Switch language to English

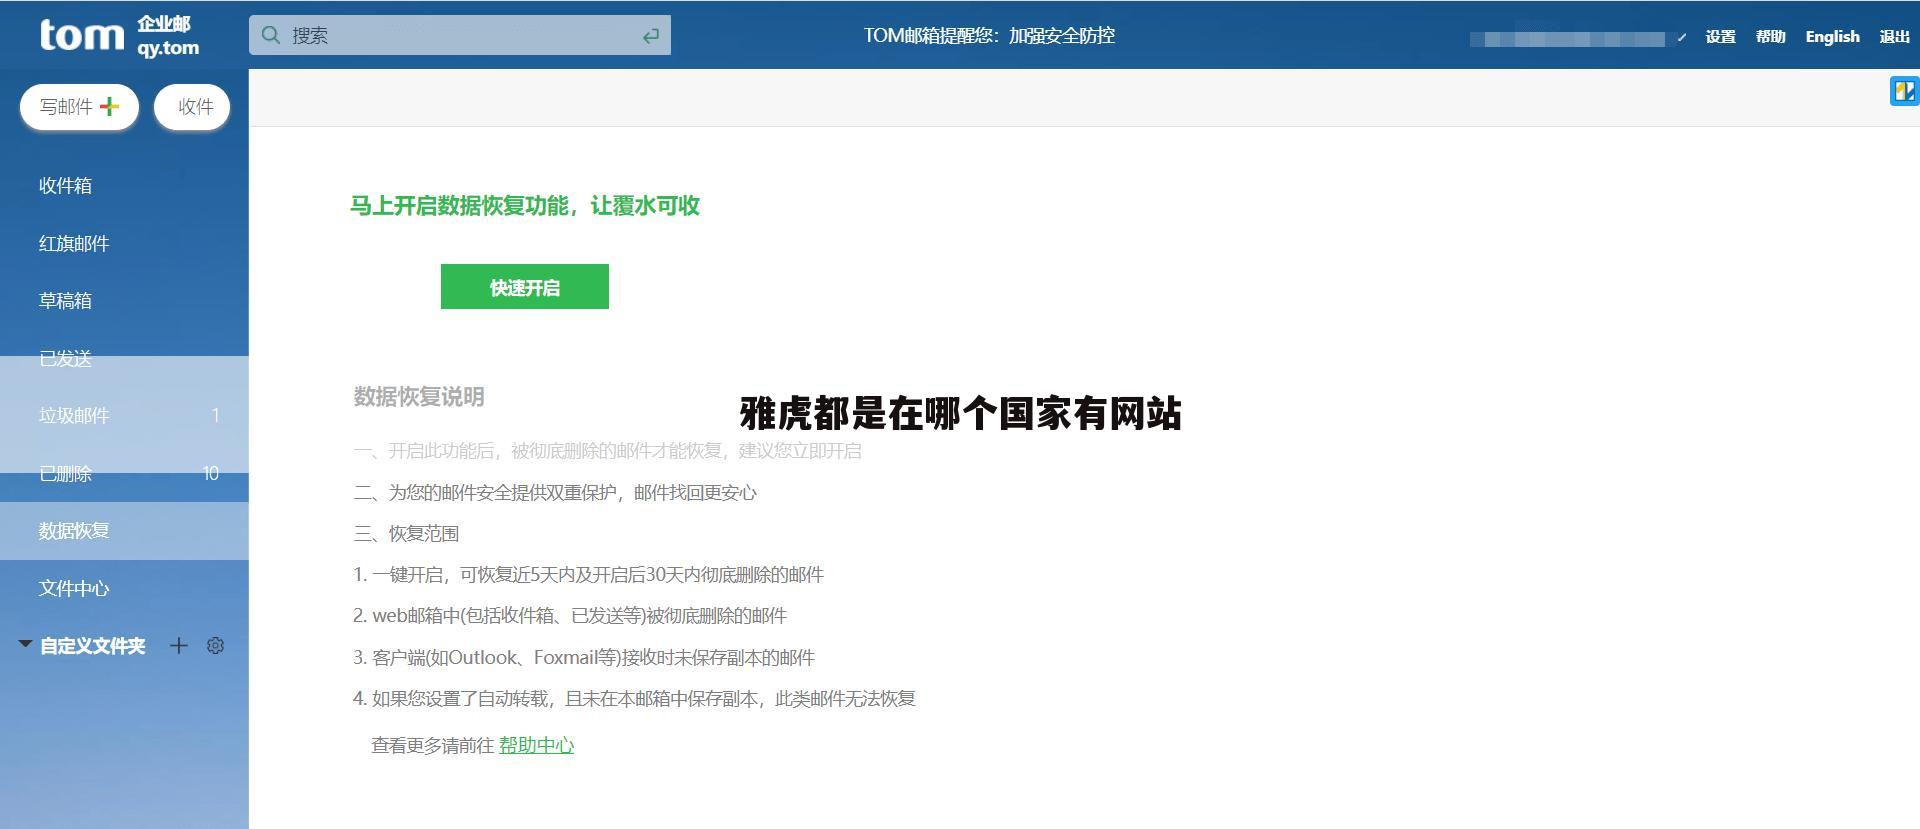(1832, 37)
